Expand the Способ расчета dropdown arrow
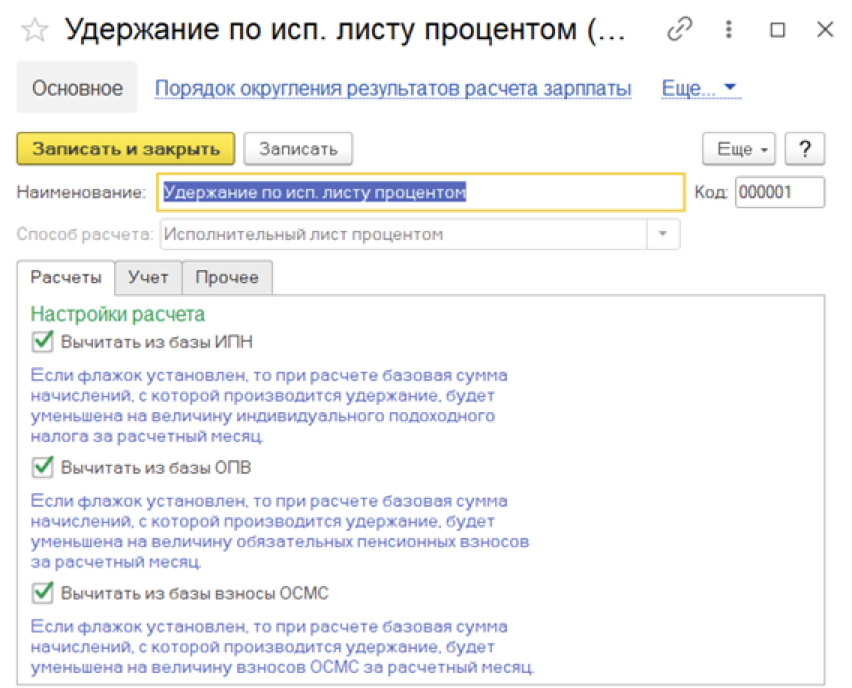852x688 pixels. point(663,234)
